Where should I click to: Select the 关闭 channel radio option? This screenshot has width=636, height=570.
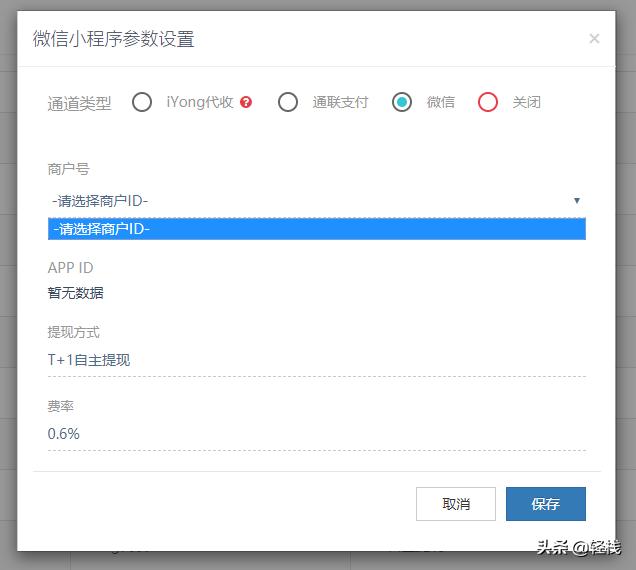pyautogui.click(x=488, y=102)
